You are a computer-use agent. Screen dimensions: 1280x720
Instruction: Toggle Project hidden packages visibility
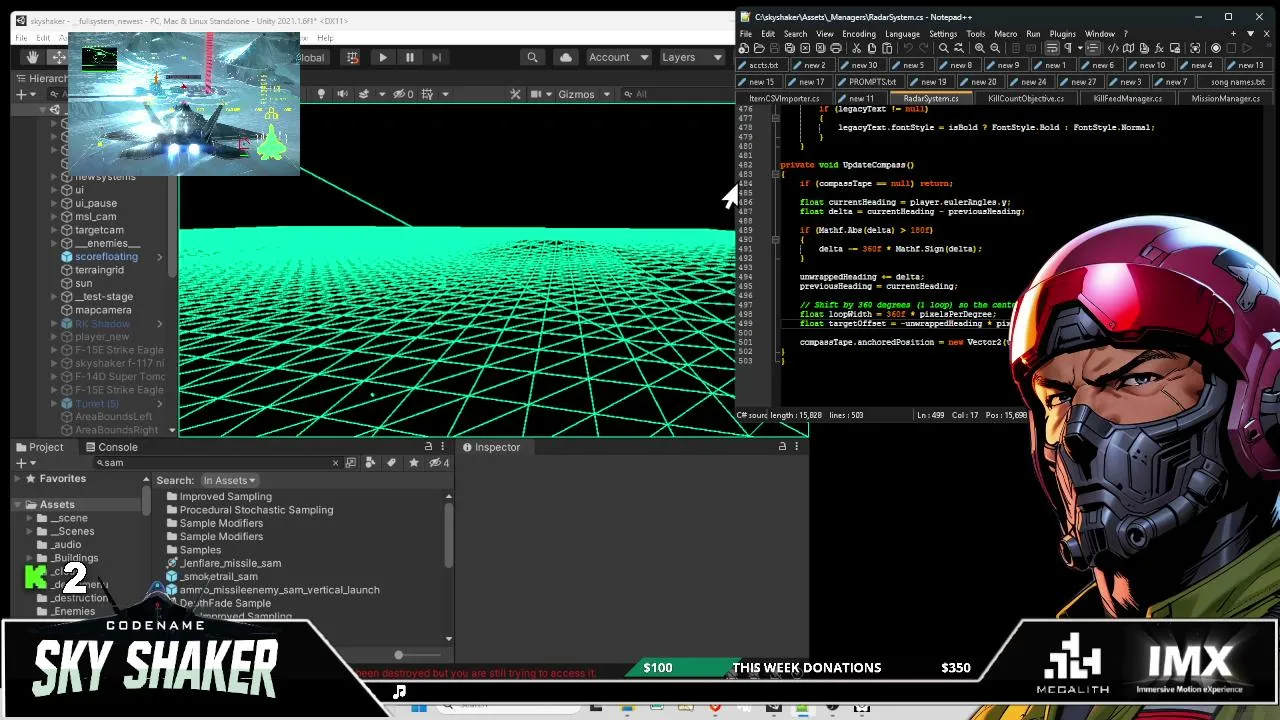click(x=441, y=463)
